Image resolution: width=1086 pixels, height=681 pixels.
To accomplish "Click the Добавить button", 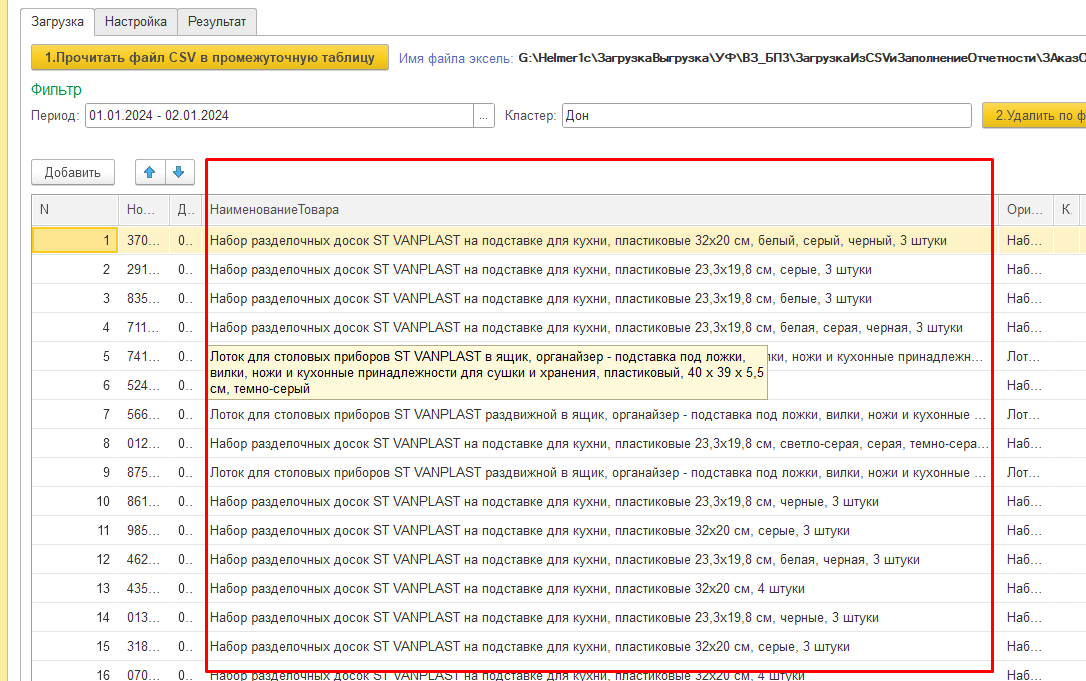I will (73, 173).
